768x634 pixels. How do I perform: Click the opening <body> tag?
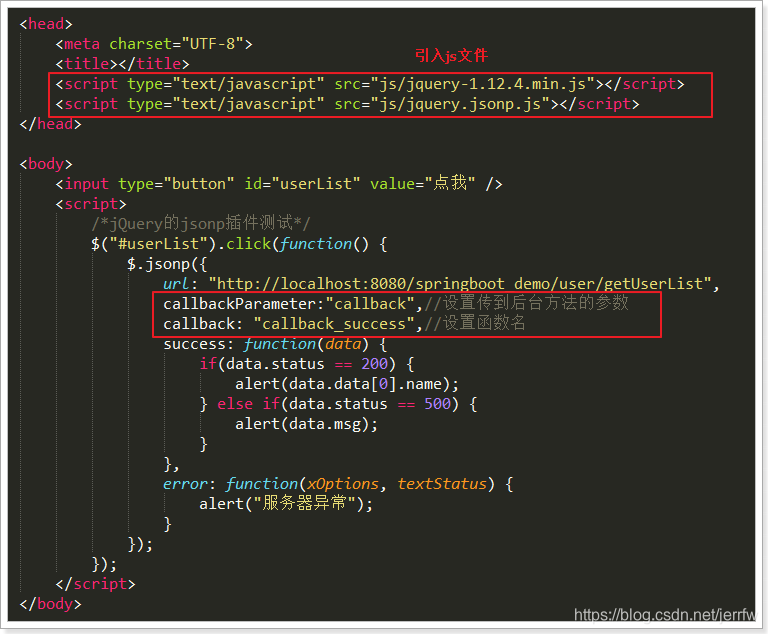pyautogui.click(x=46, y=164)
